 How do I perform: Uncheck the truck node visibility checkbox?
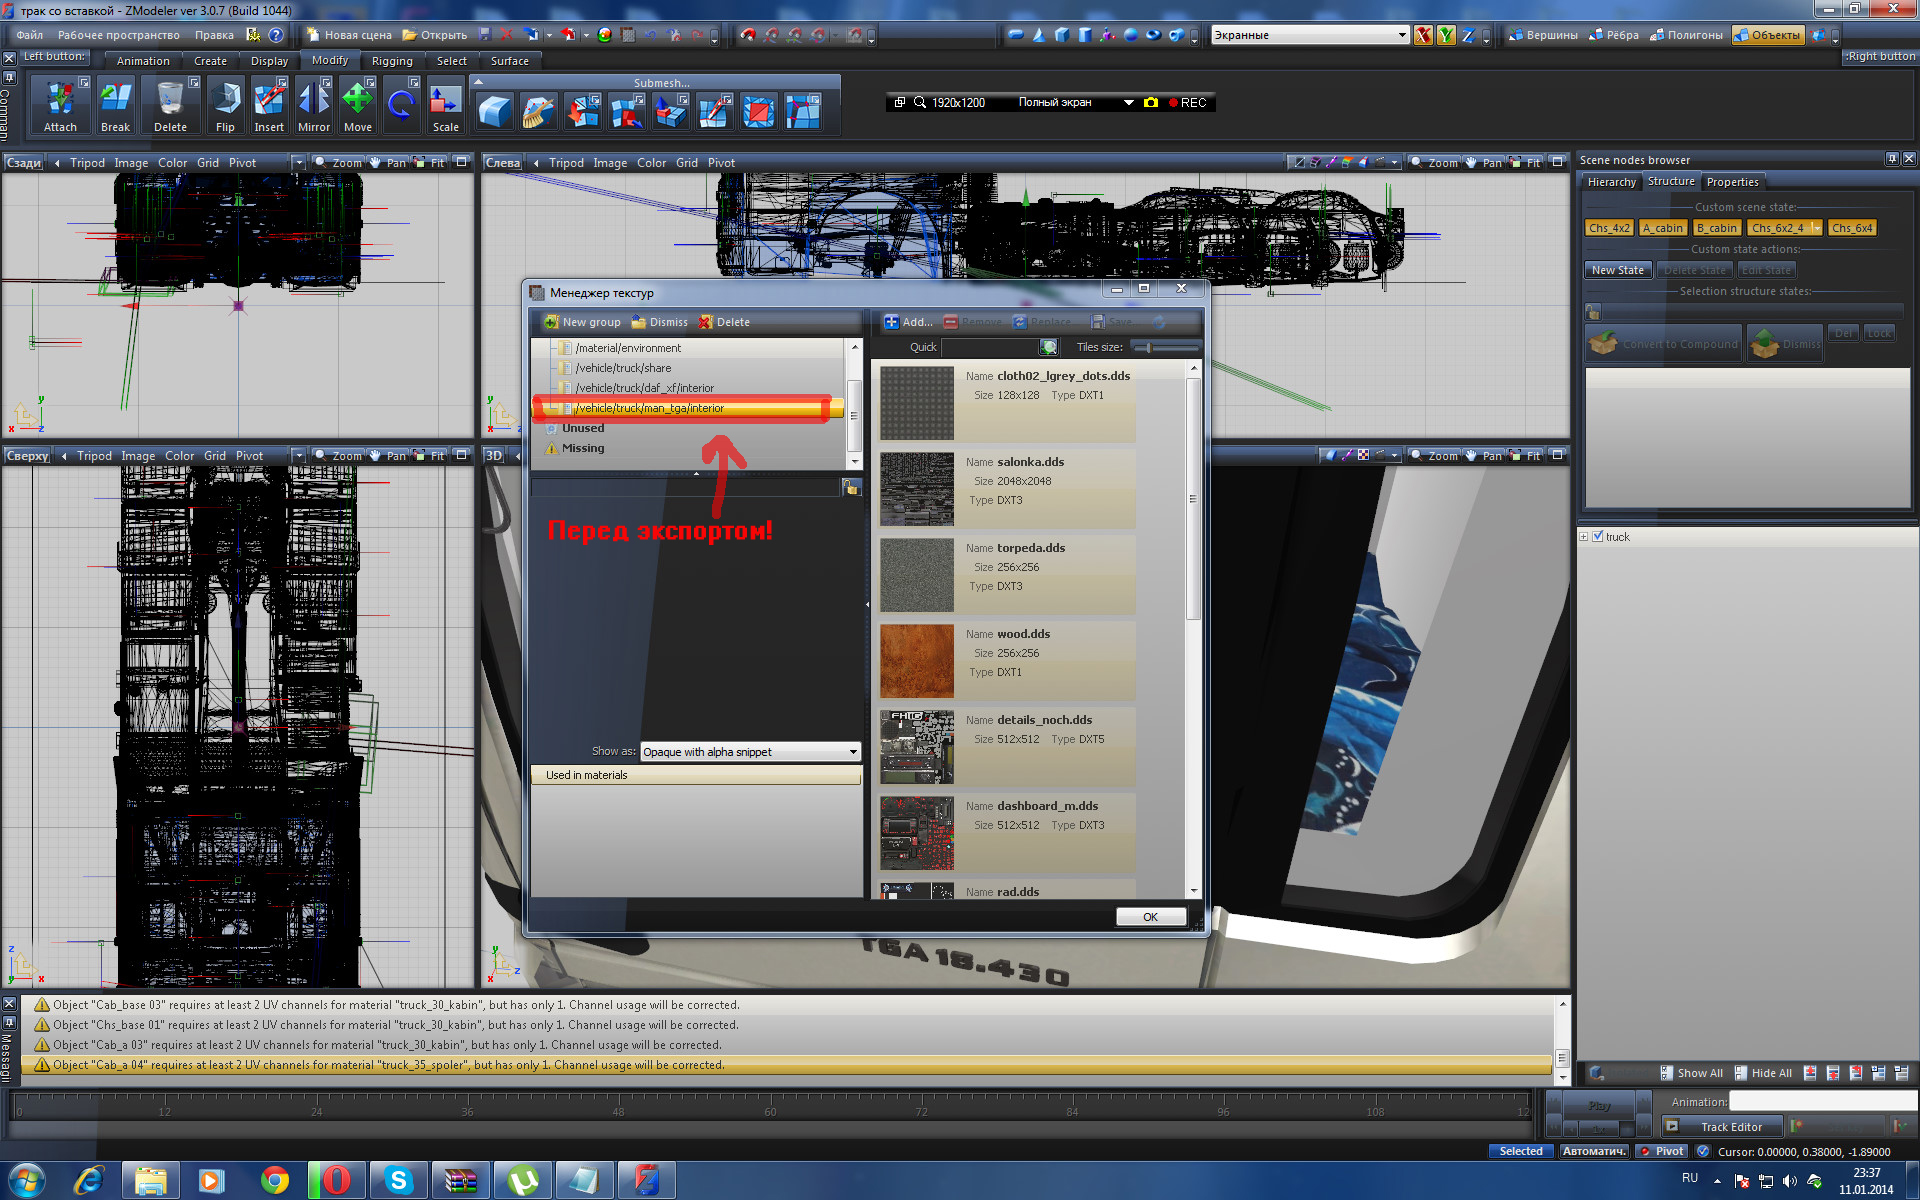point(1597,537)
